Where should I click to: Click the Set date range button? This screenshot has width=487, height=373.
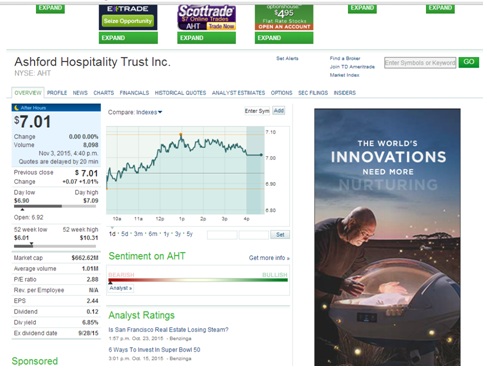point(280,235)
